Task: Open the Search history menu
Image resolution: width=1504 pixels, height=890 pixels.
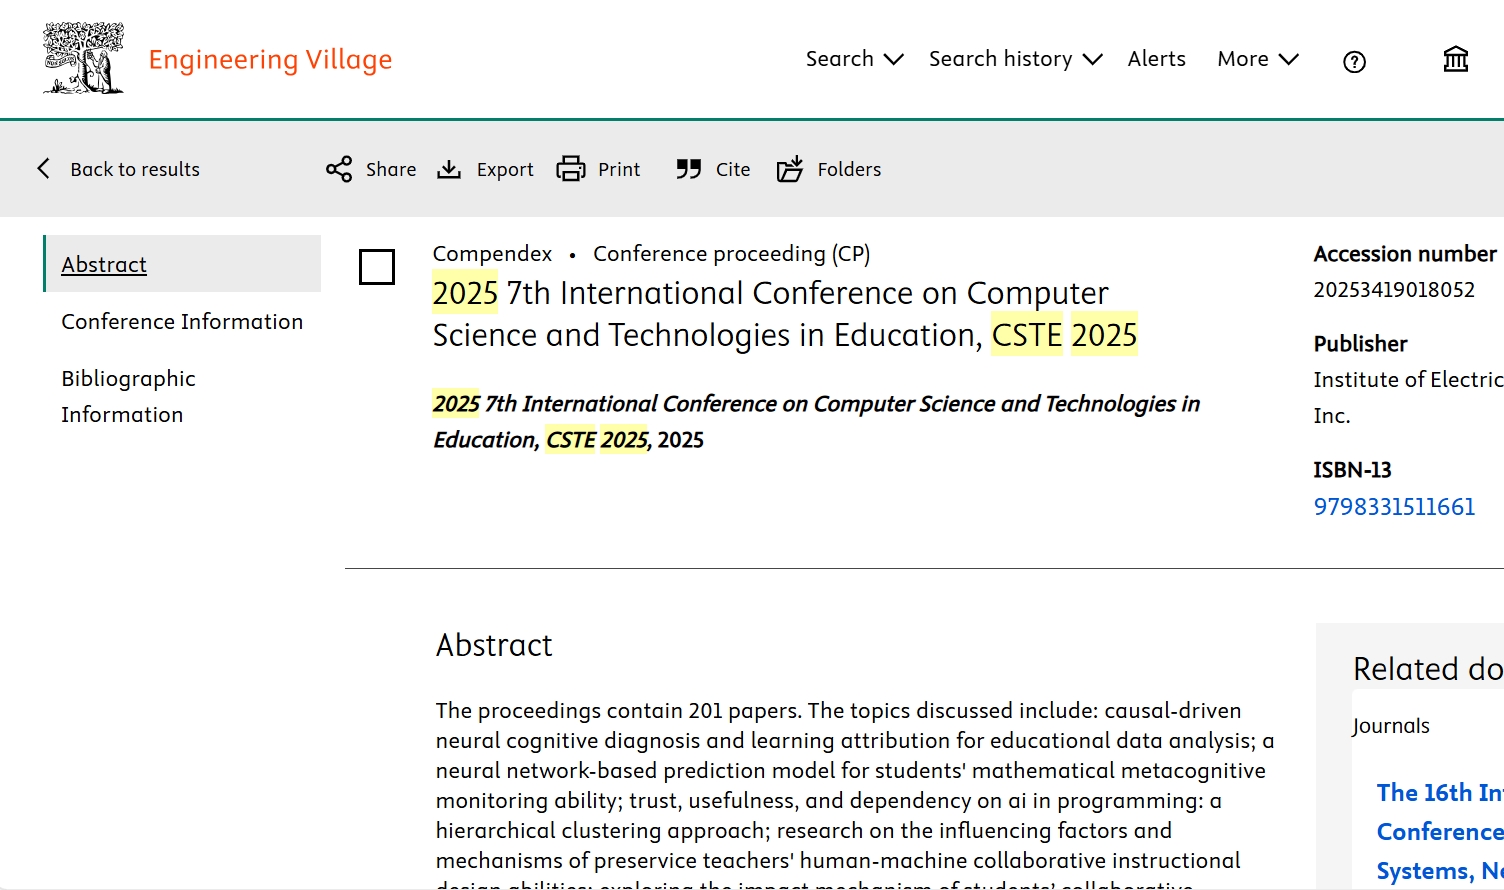Action: click(x=1016, y=59)
